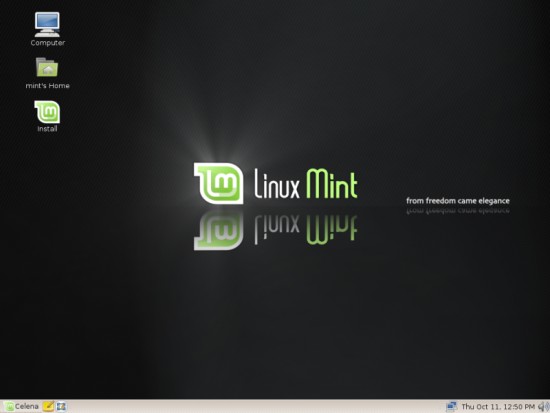Open the calendar from the clock
This screenshot has height=413, width=550.
coord(498,407)
